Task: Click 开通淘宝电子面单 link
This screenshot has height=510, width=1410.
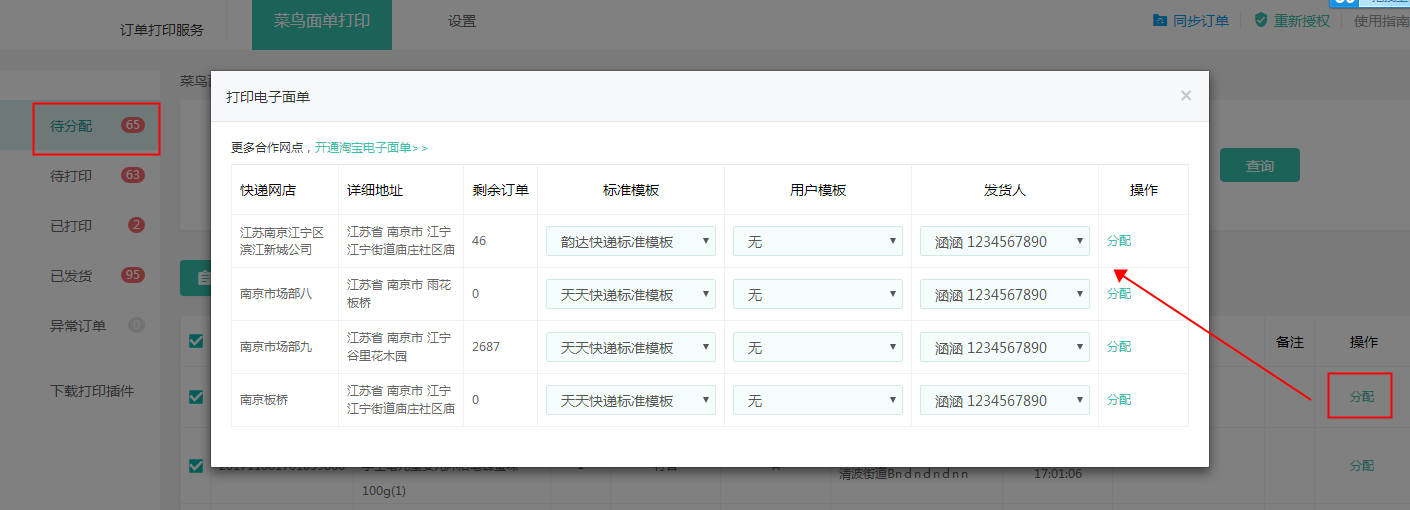Action: click(x=370, y=147)
